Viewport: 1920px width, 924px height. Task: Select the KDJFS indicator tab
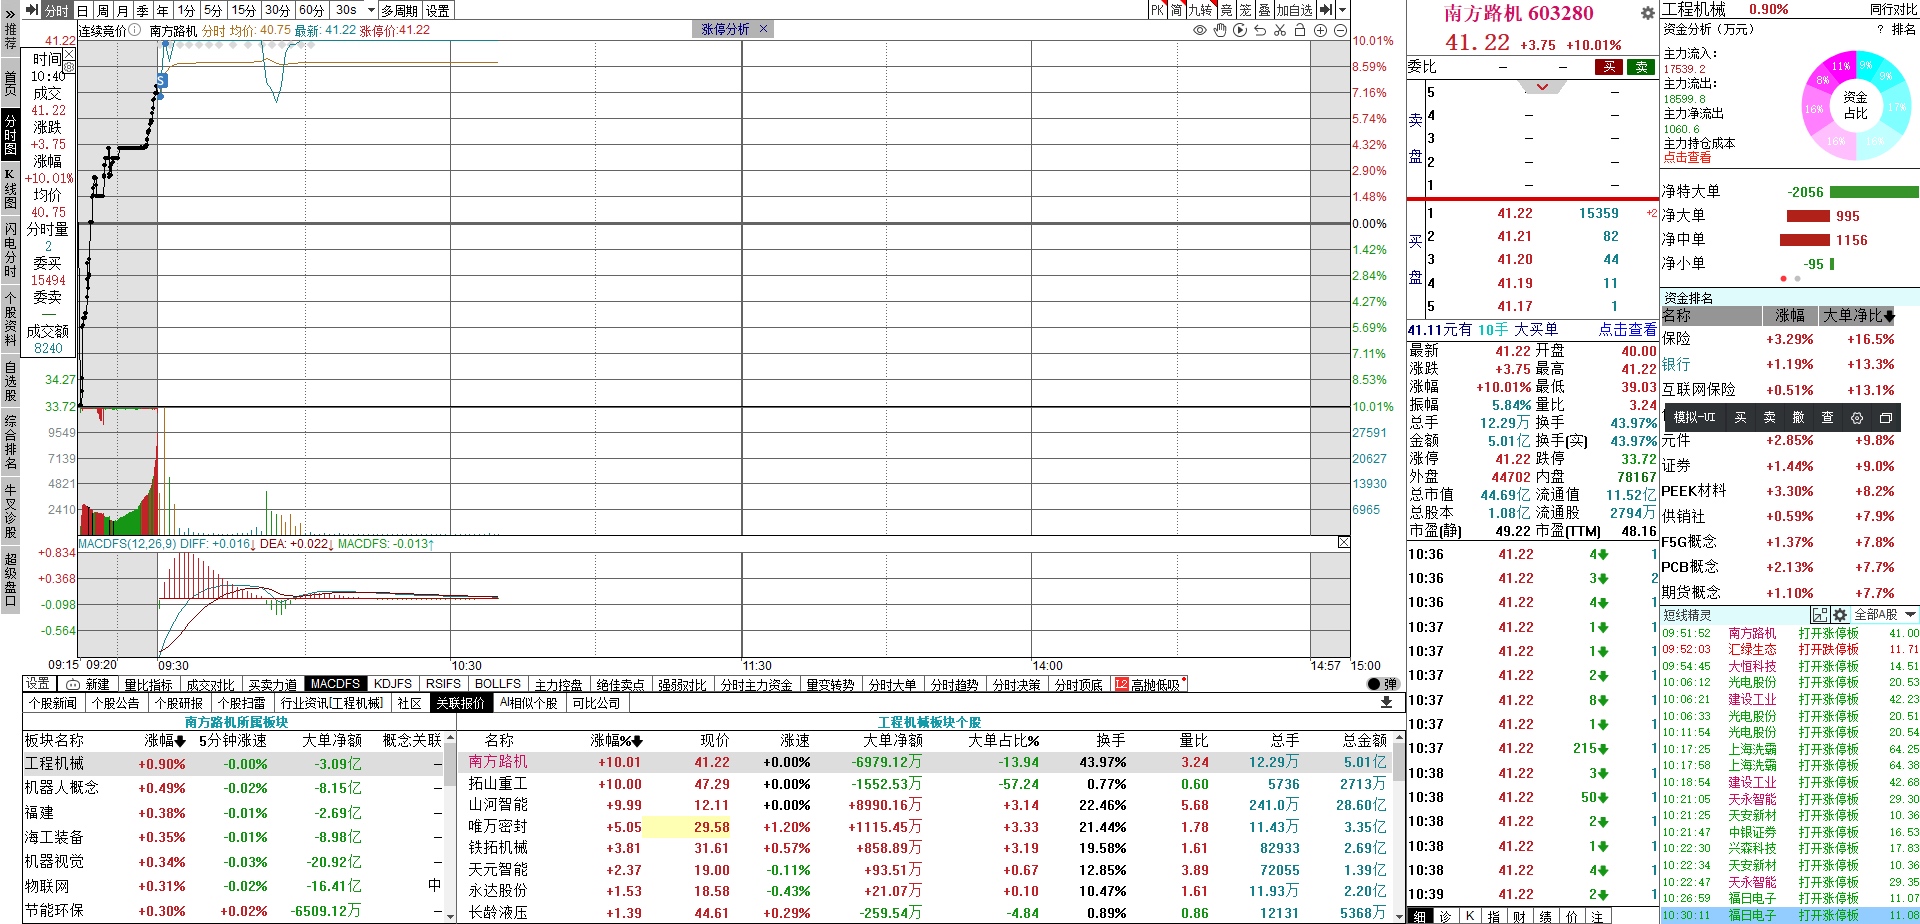tap(393, 684)
